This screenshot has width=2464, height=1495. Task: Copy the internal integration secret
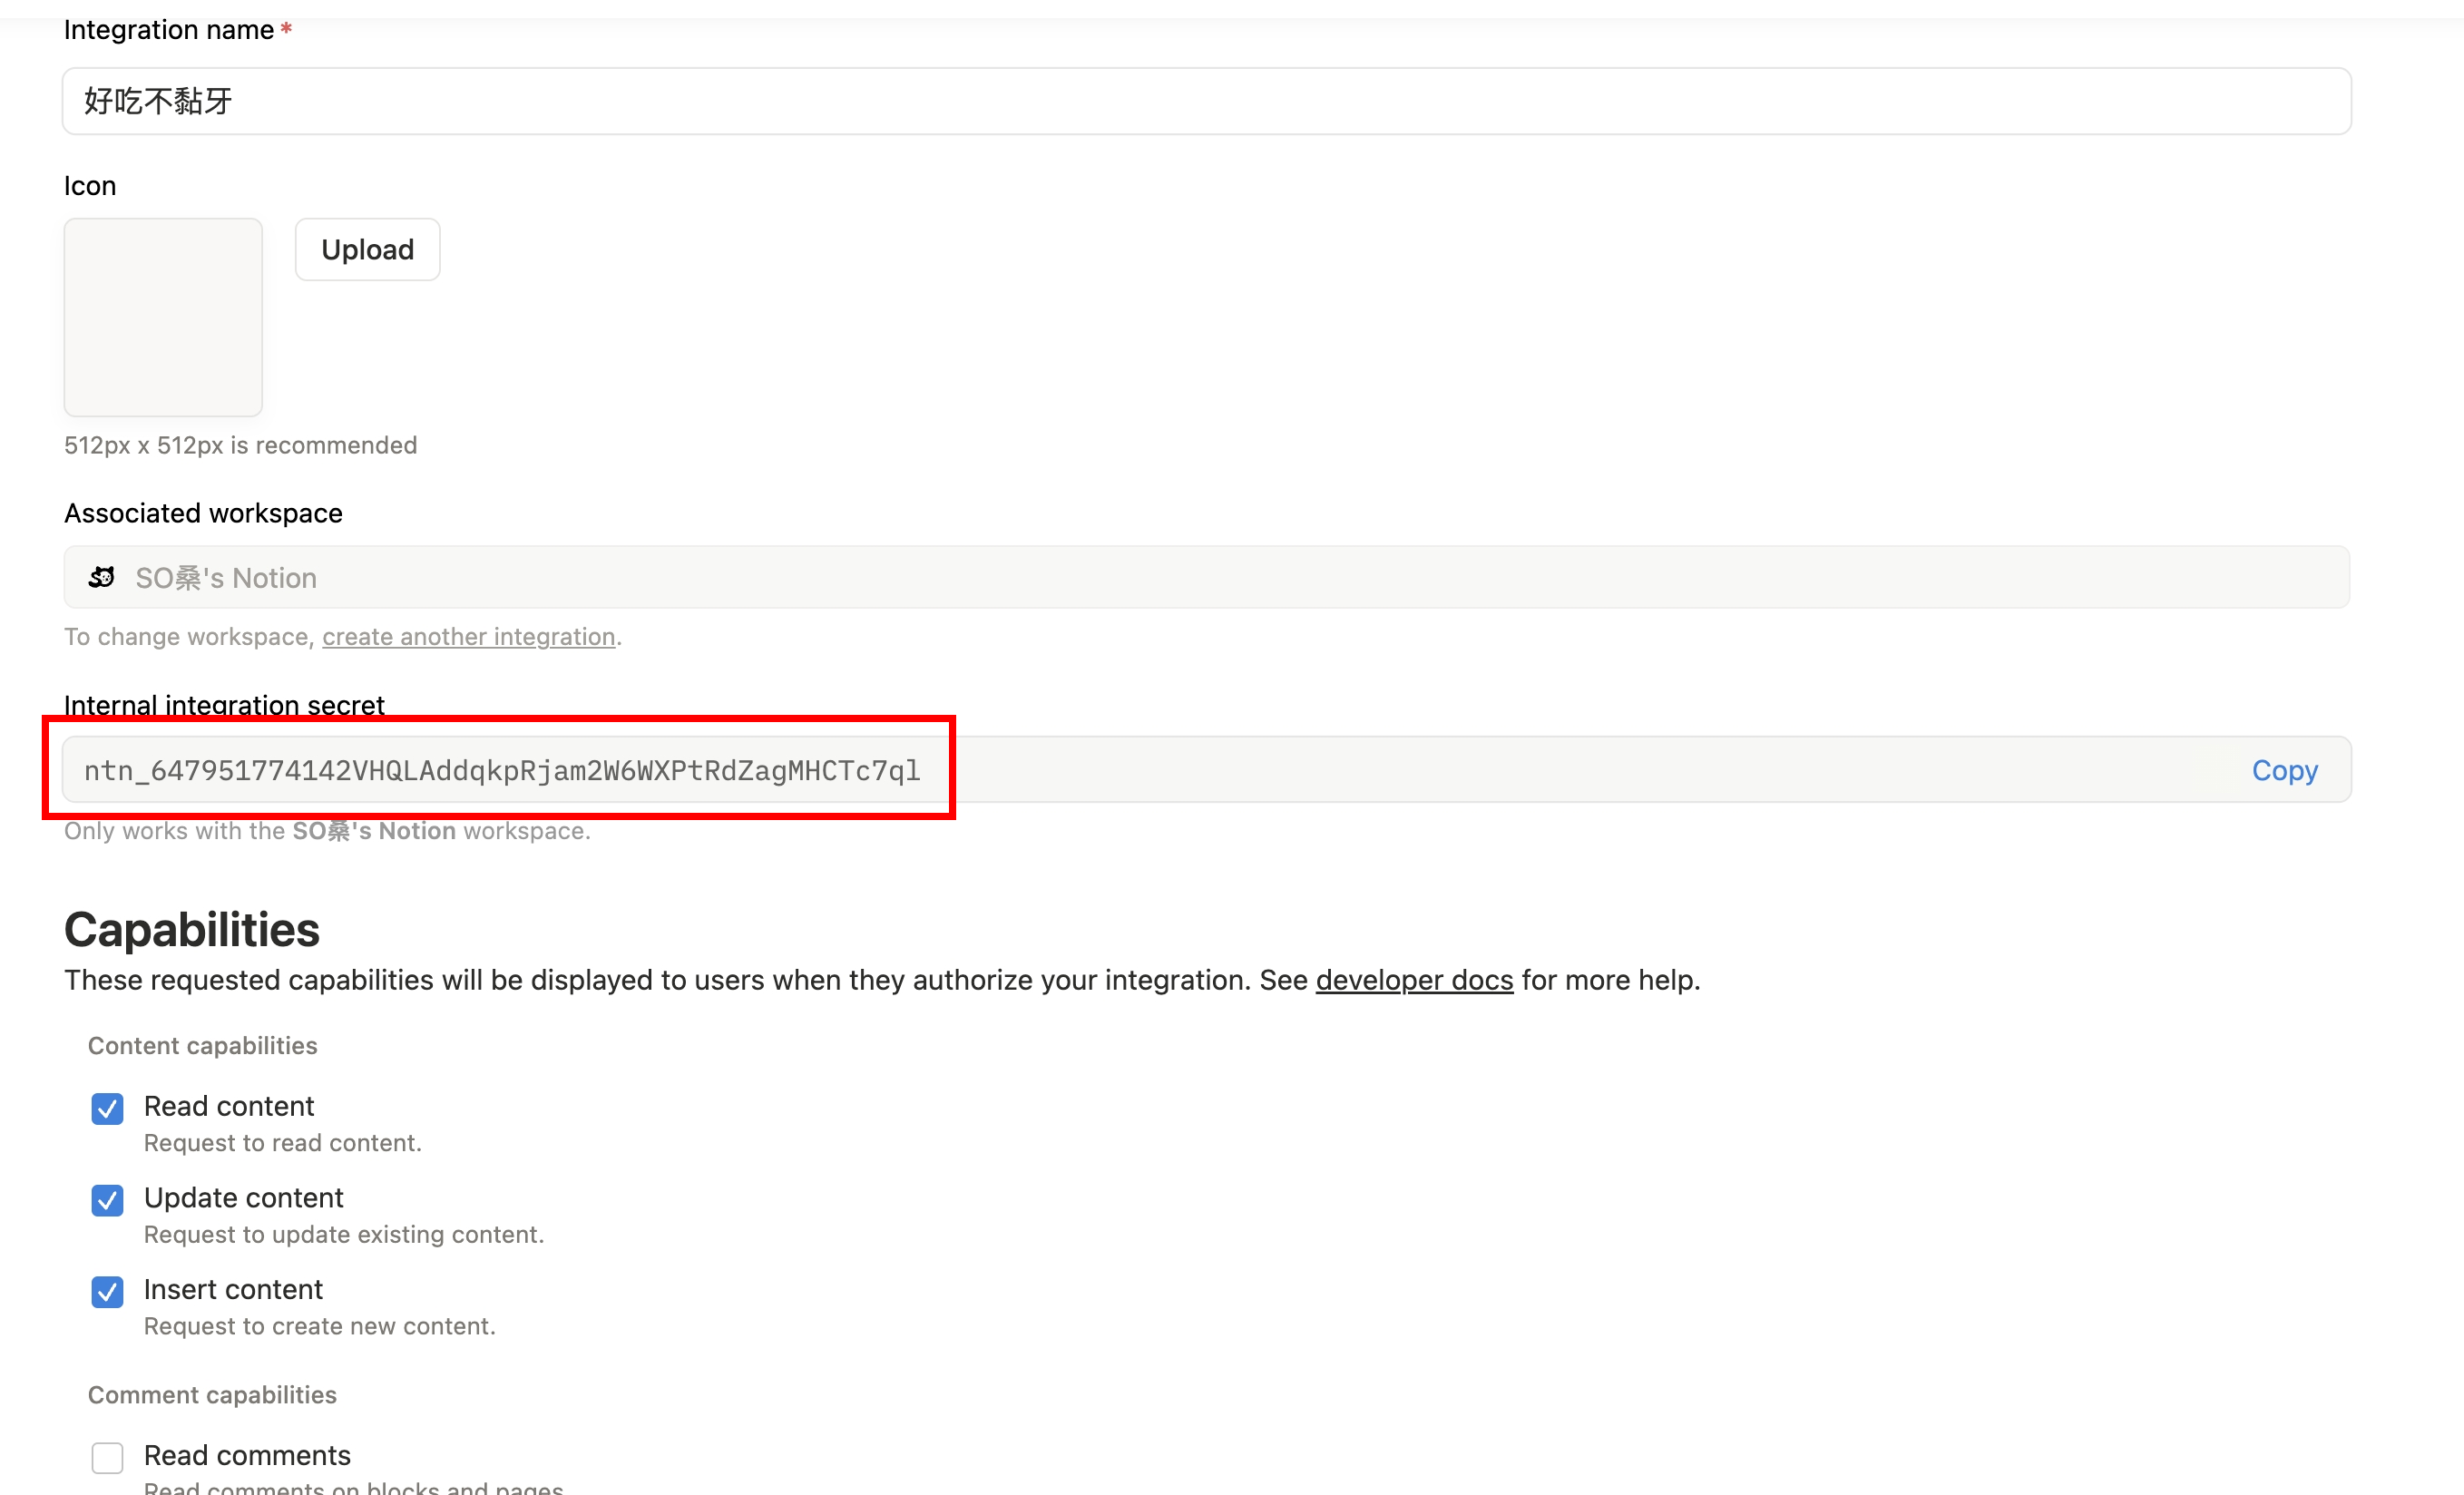click(x=2284, y=770)
